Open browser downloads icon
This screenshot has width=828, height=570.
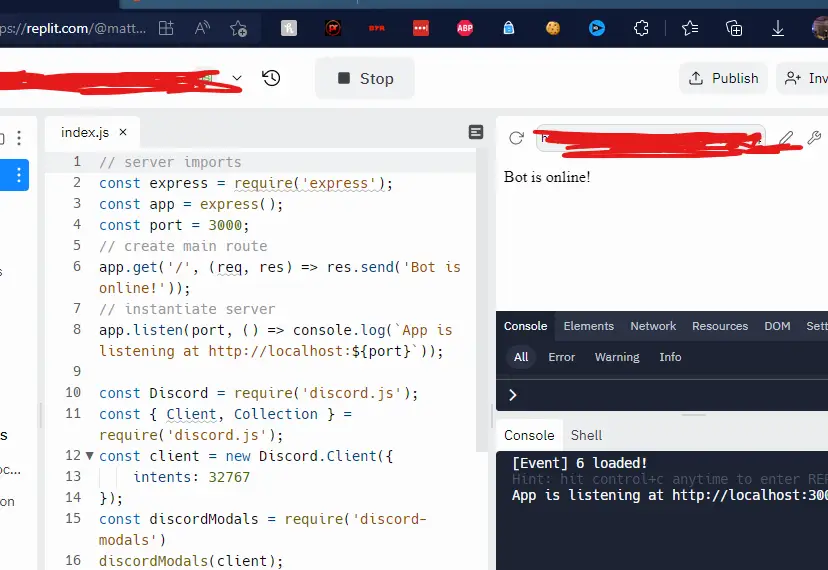pos(778,28)
